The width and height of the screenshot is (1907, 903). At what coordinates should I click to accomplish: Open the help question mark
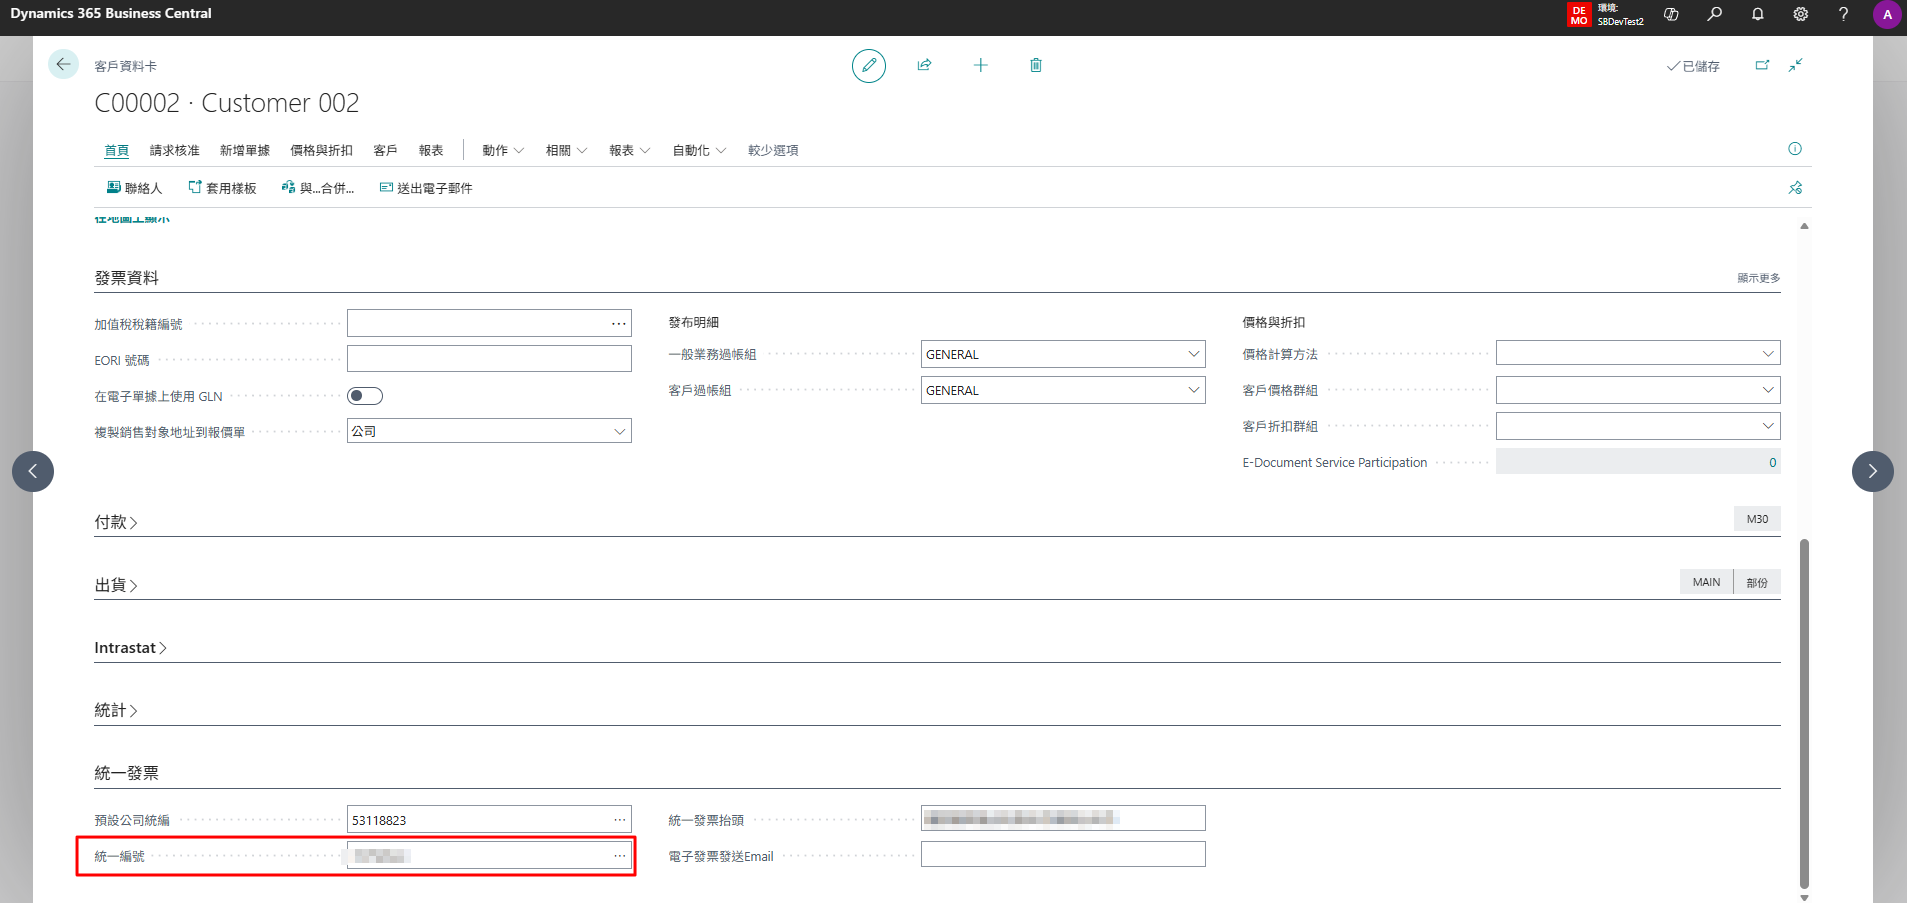tap(1843, 14)
